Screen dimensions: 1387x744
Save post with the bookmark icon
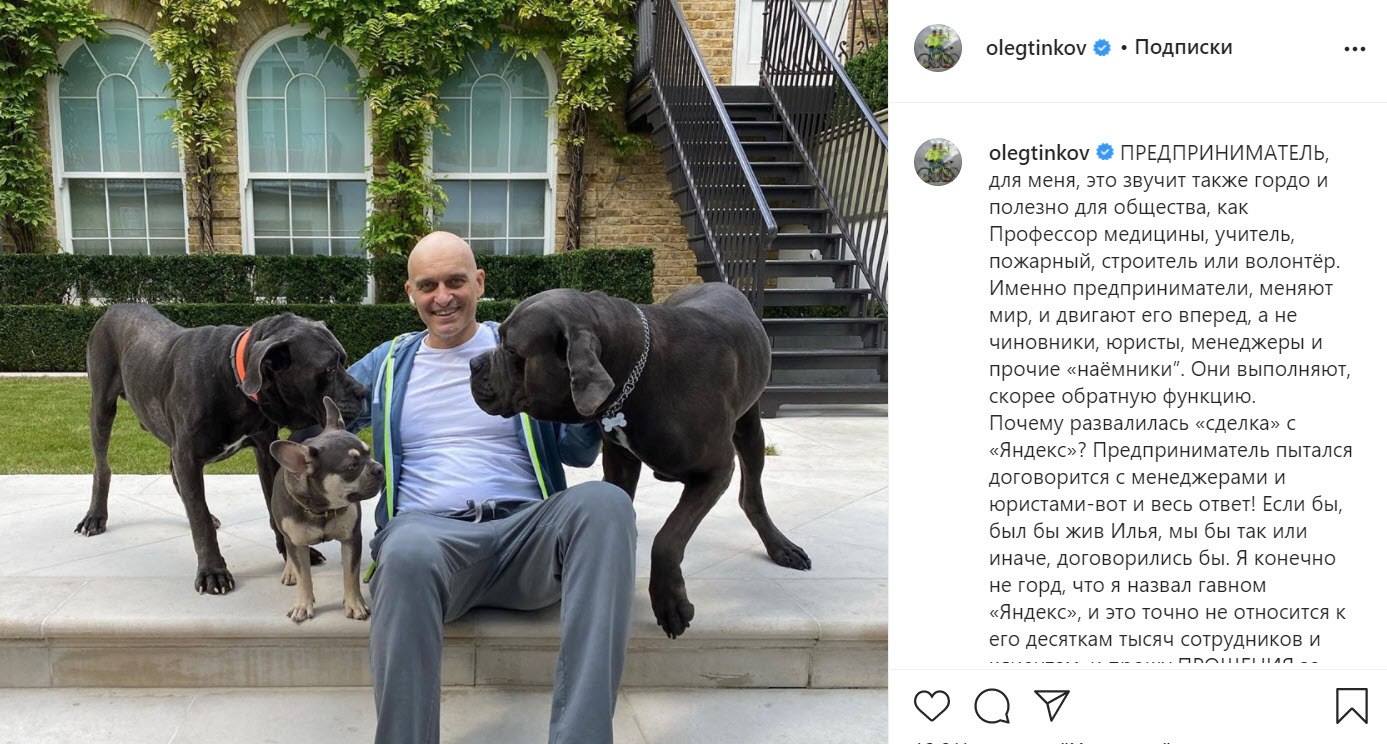(x=1351, y=706)
